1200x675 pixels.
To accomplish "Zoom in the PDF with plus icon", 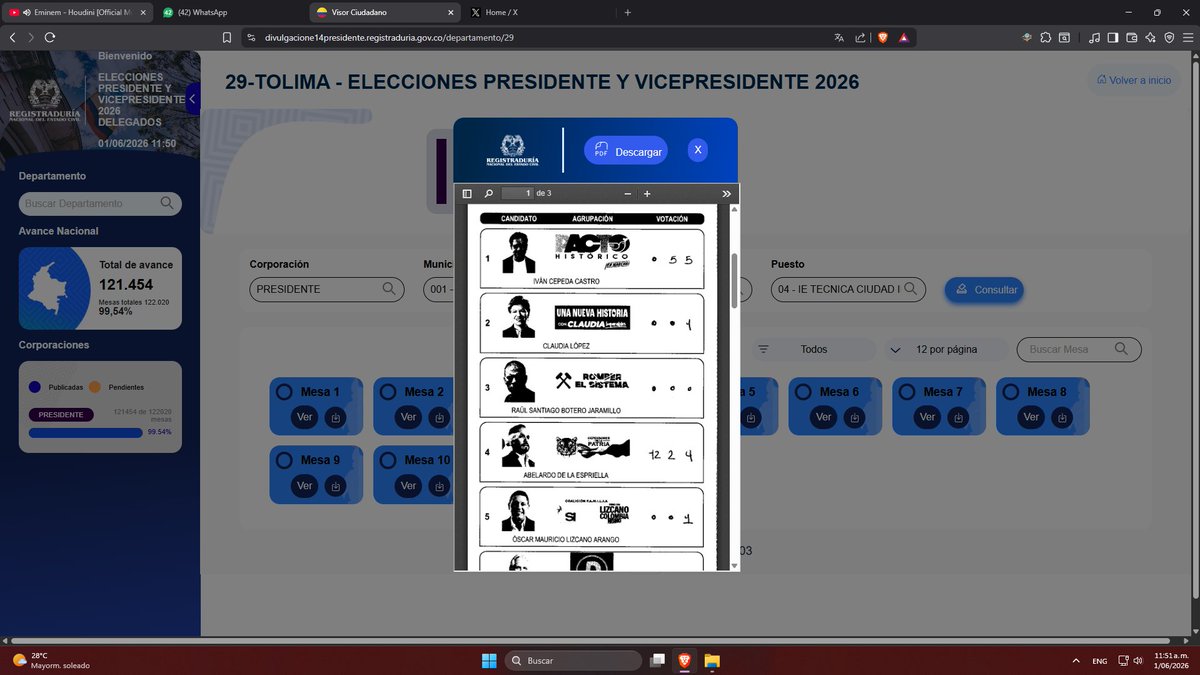I will pyautogui.click(x=647, y=193).
